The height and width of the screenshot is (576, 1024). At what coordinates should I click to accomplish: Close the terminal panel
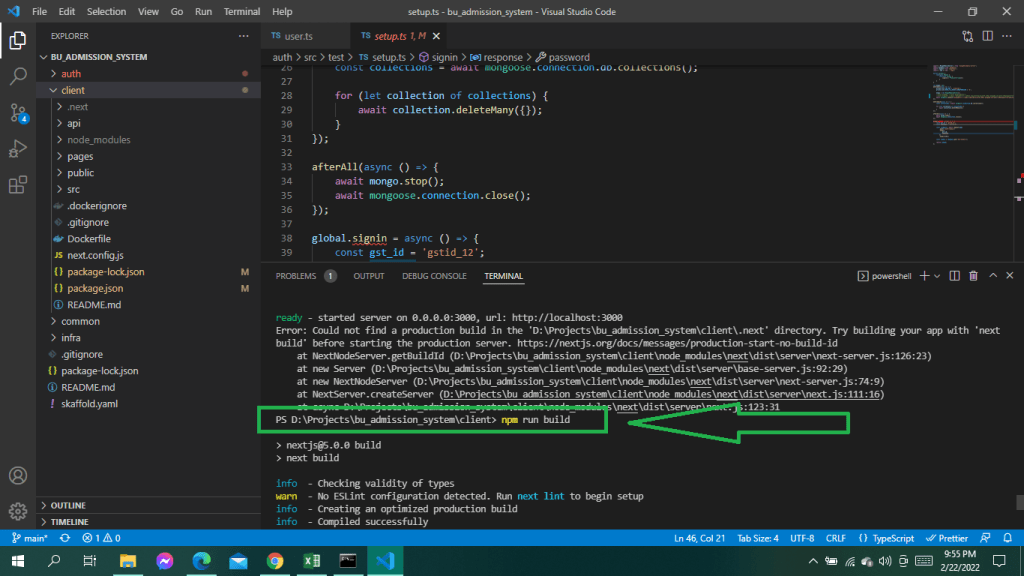1010,276
